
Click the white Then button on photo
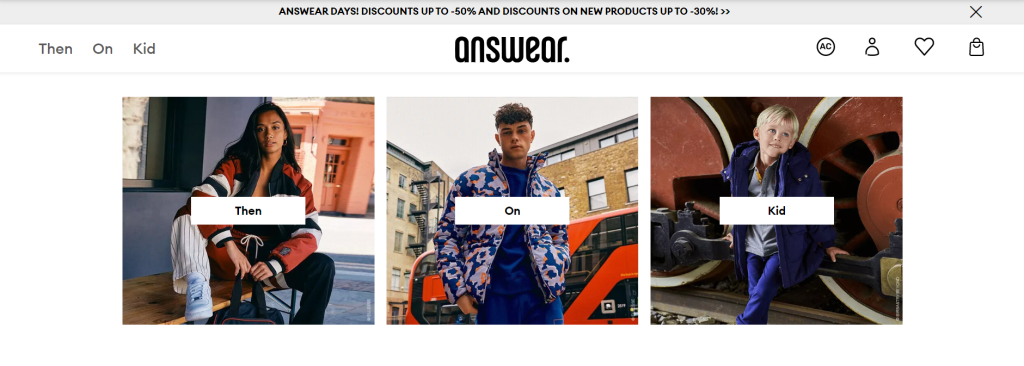click(x=248, y=210)
